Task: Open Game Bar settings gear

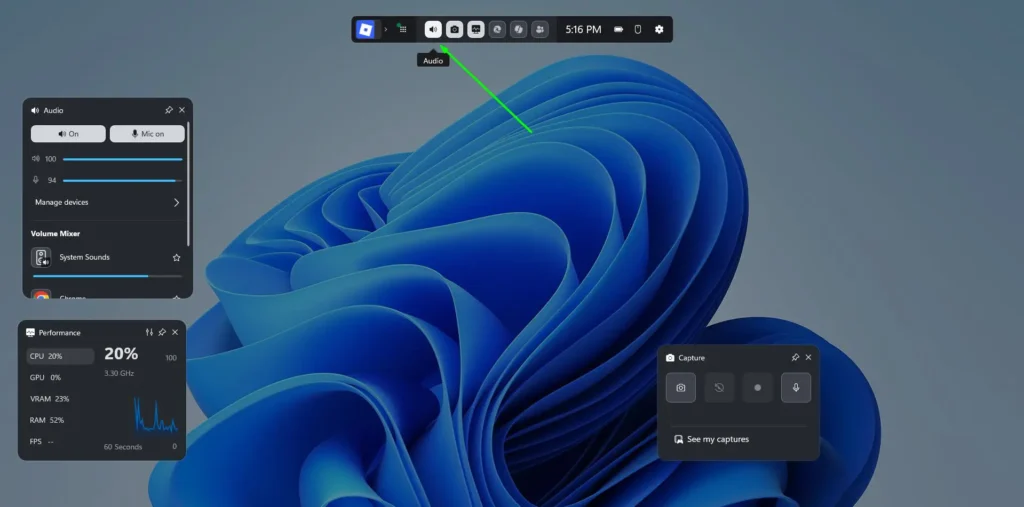Action: point(659,30)
